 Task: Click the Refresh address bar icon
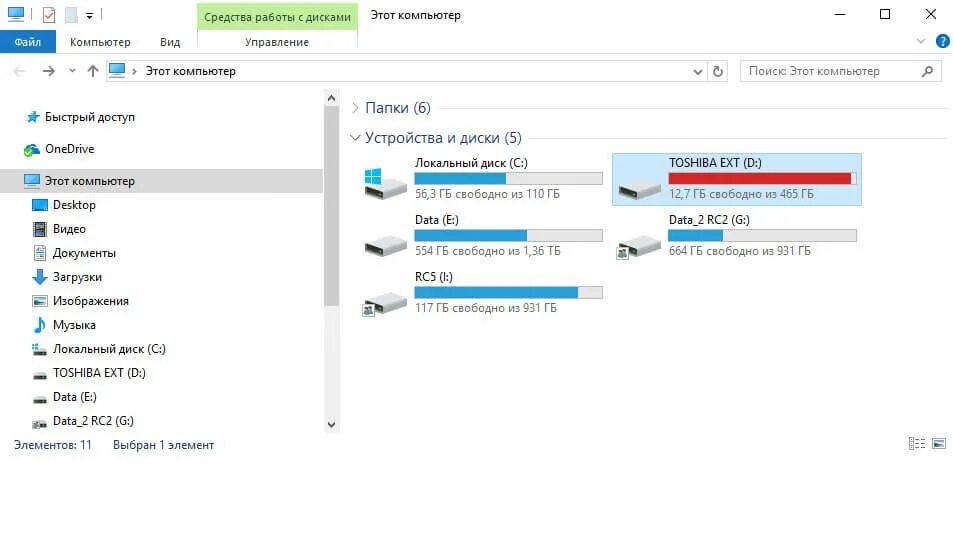click(x=717, y=72)
